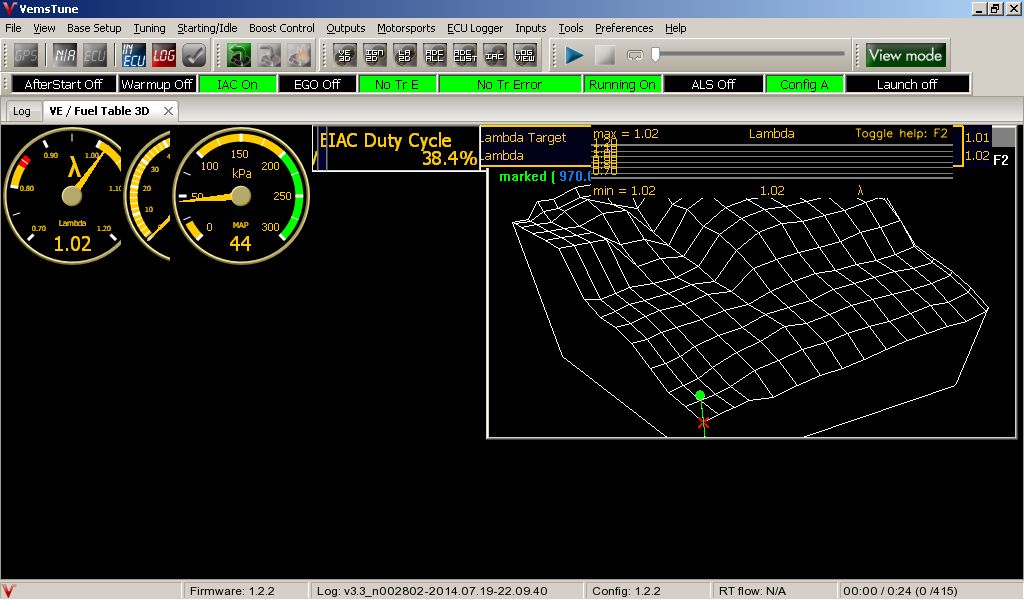Open the Preferences menu
Viewport: 1024px width, 600px height.
coord(624,28)
